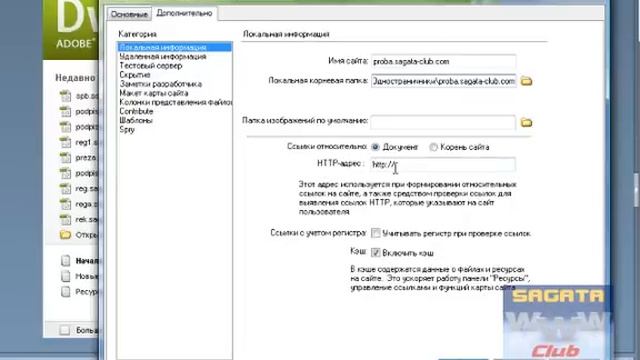
Task: Select the Документ radio button
Action: 375,147
